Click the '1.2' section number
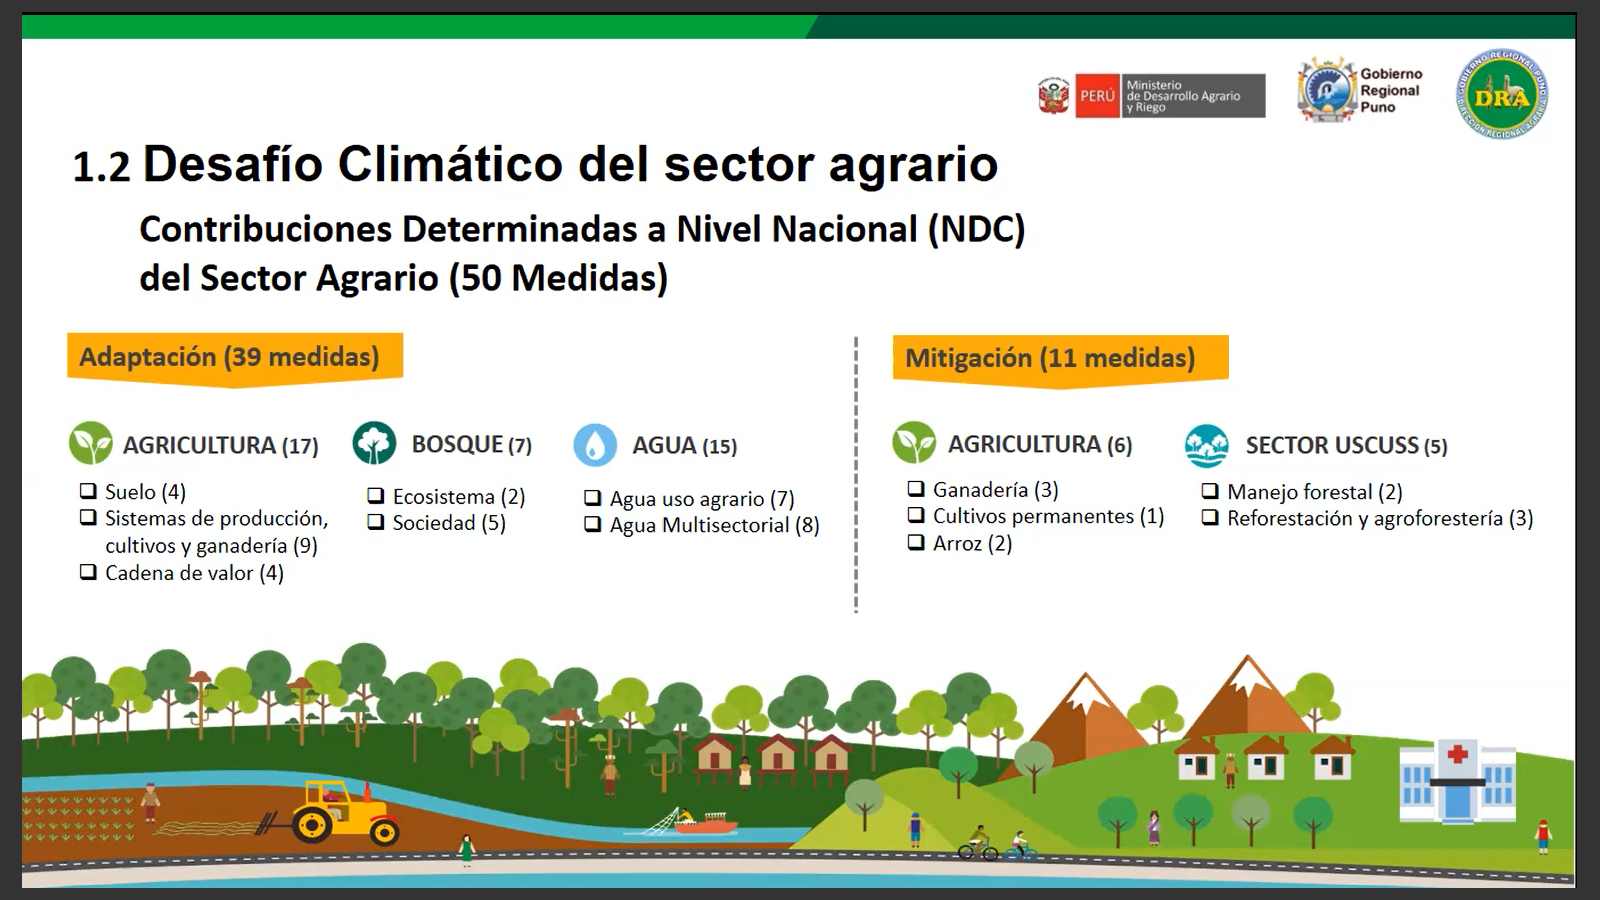Viewport: 1600px width, 900px height. tap(101, 167)
